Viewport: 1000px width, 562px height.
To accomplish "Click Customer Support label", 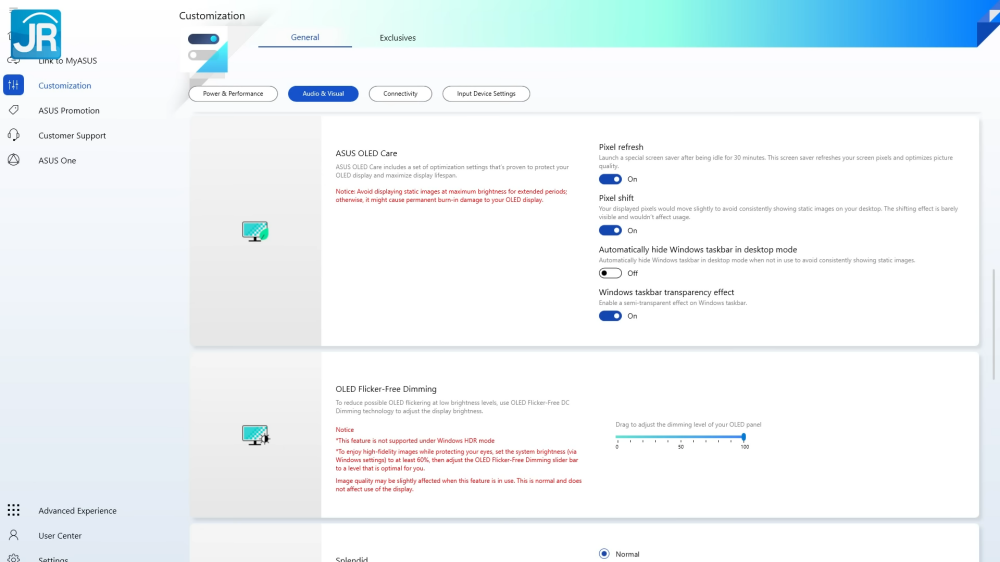I will tap(72, 135).
